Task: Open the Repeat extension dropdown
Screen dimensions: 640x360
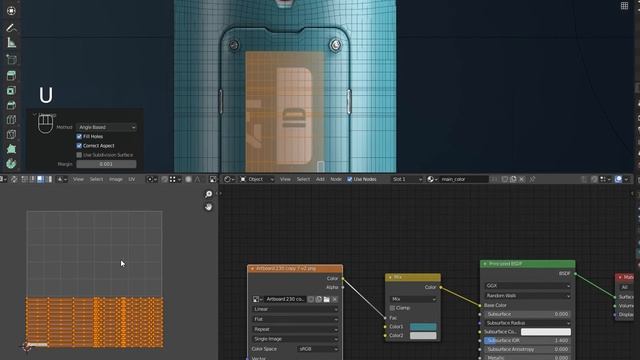Action: pyautogui.click(x=295, y=329)
